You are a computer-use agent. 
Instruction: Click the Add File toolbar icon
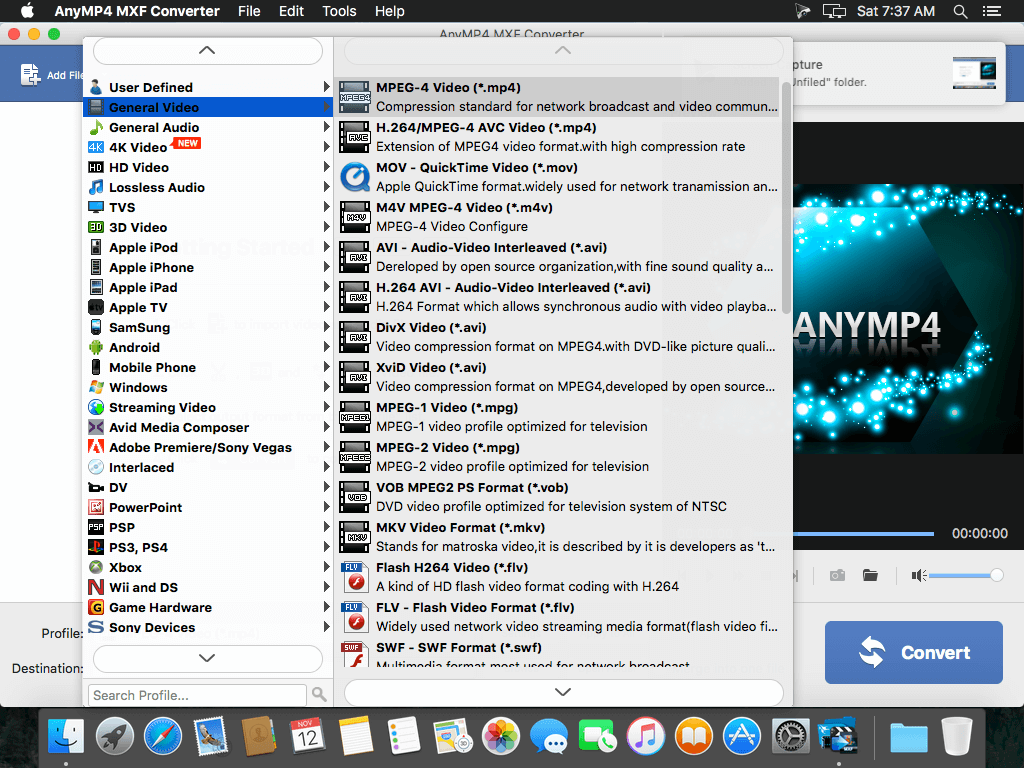pyautogui.click(x=30, y=74)
